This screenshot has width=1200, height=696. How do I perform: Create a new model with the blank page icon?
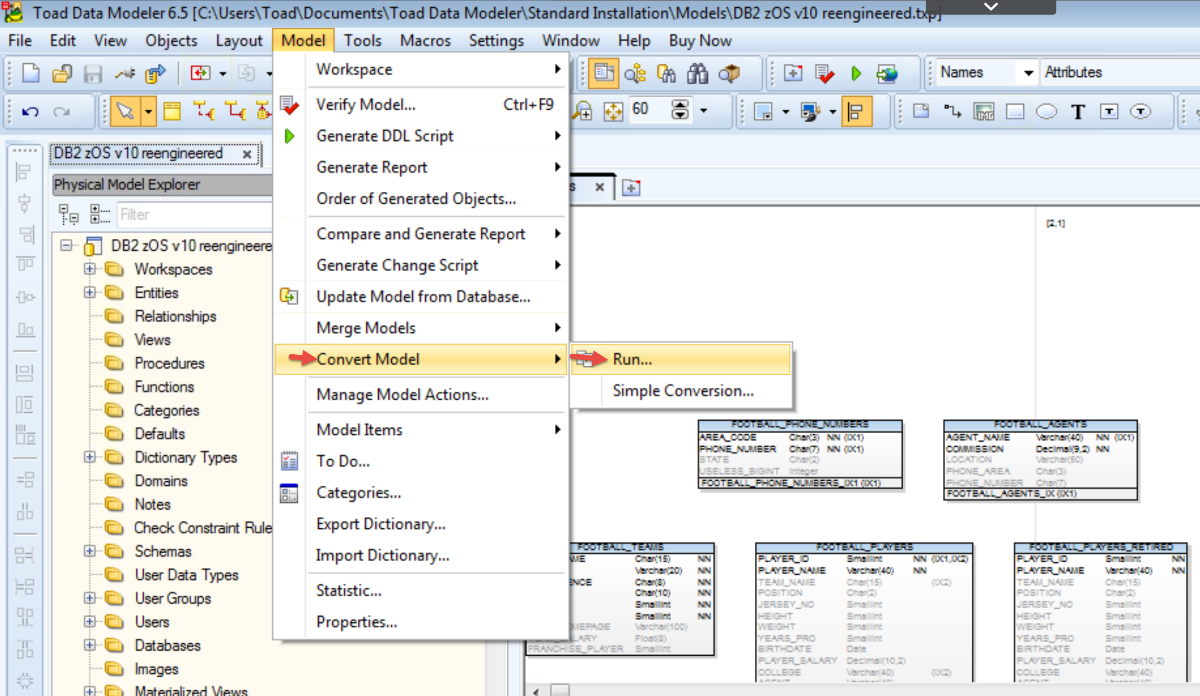[x=31, y=73]
